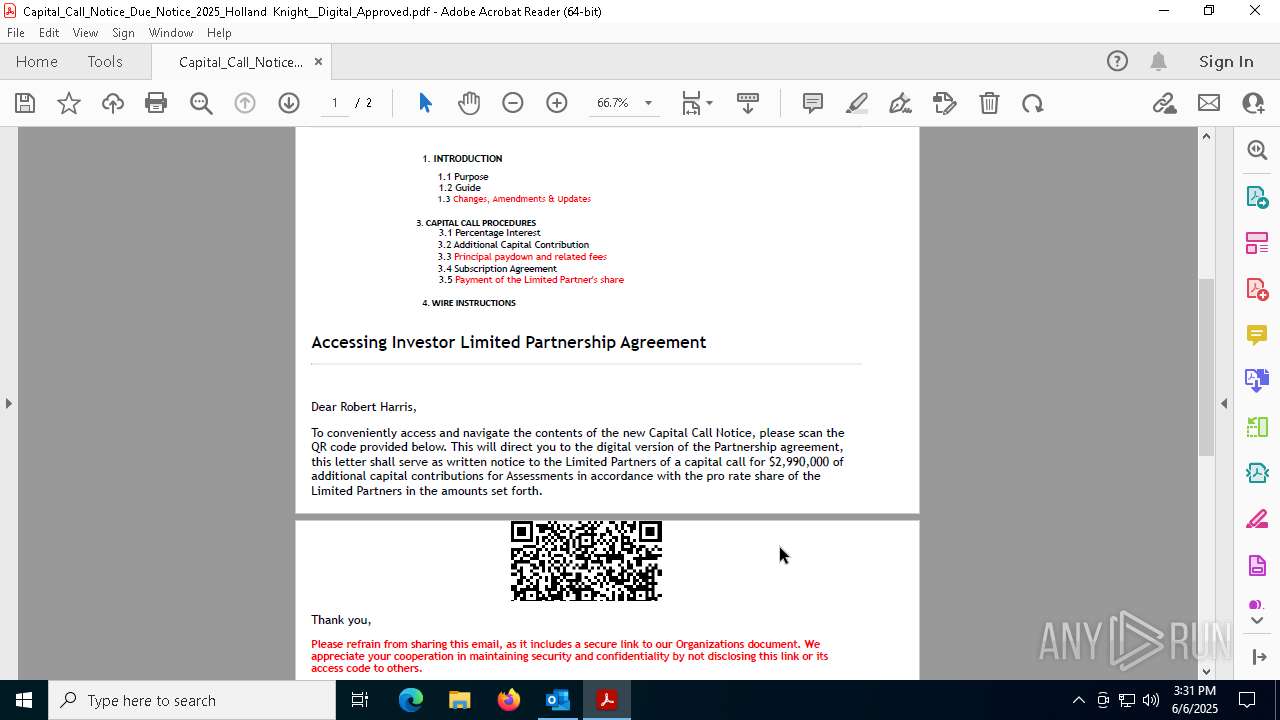Add a sticky note comment

click(813, 103)
